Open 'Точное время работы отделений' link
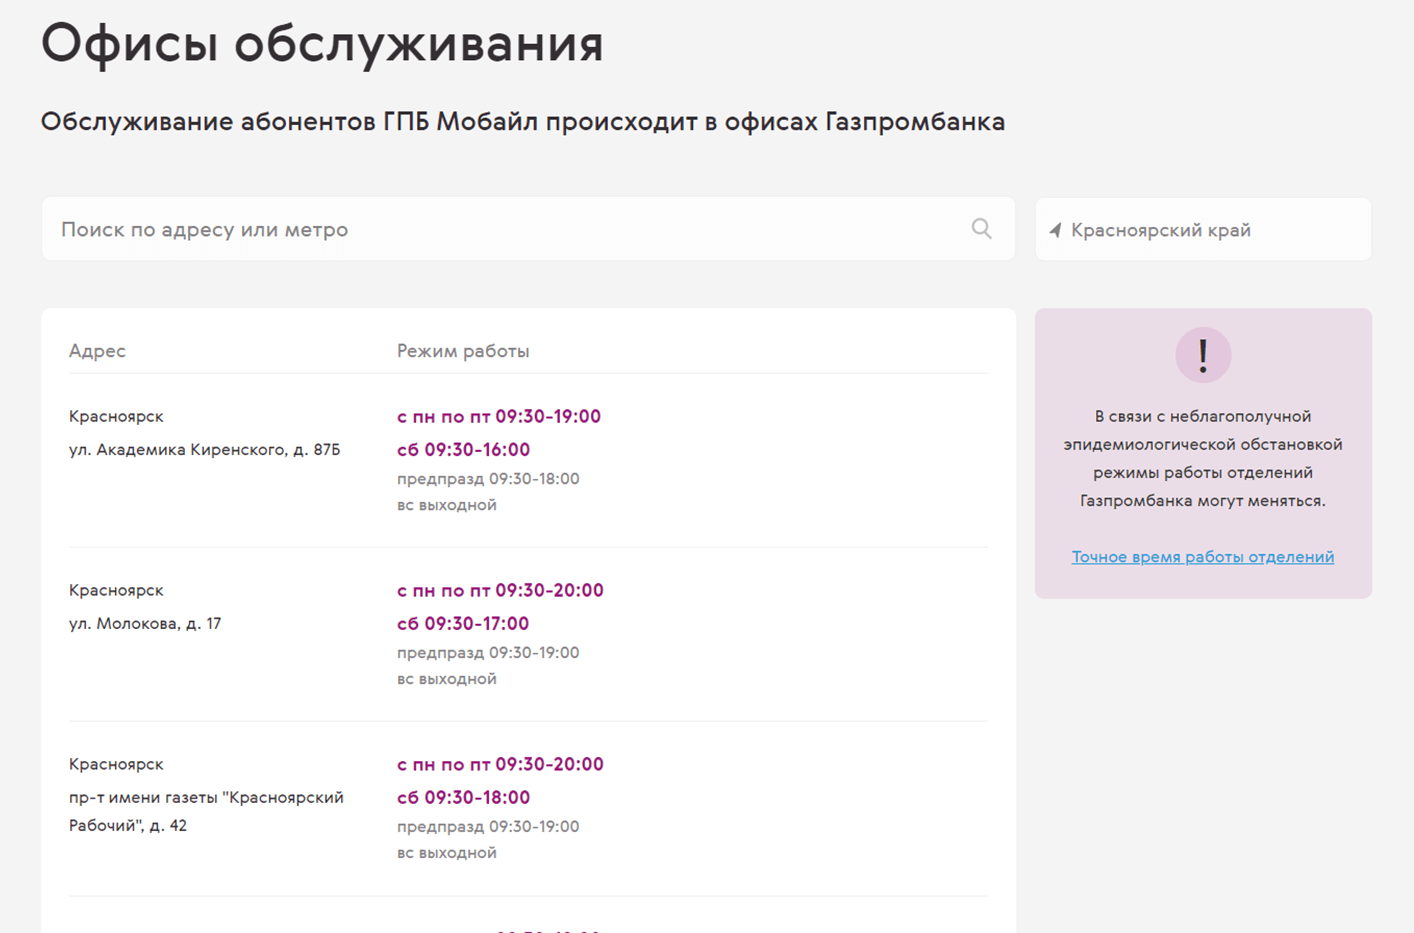 (x=1203, y=557)
